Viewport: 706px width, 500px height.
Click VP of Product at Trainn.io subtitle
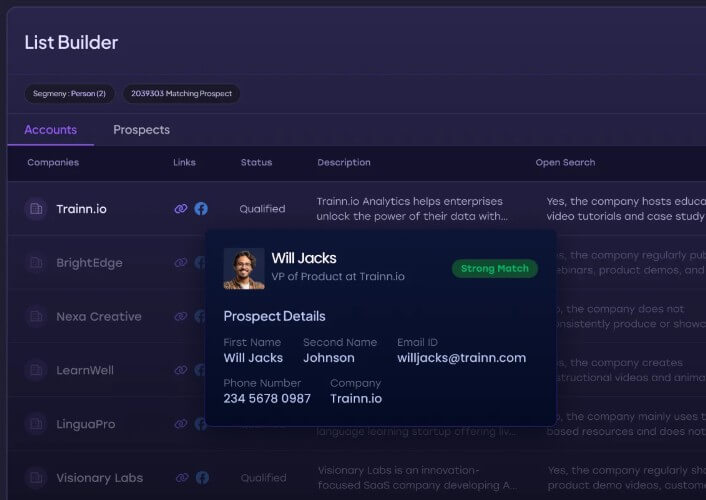pos(338,277)
